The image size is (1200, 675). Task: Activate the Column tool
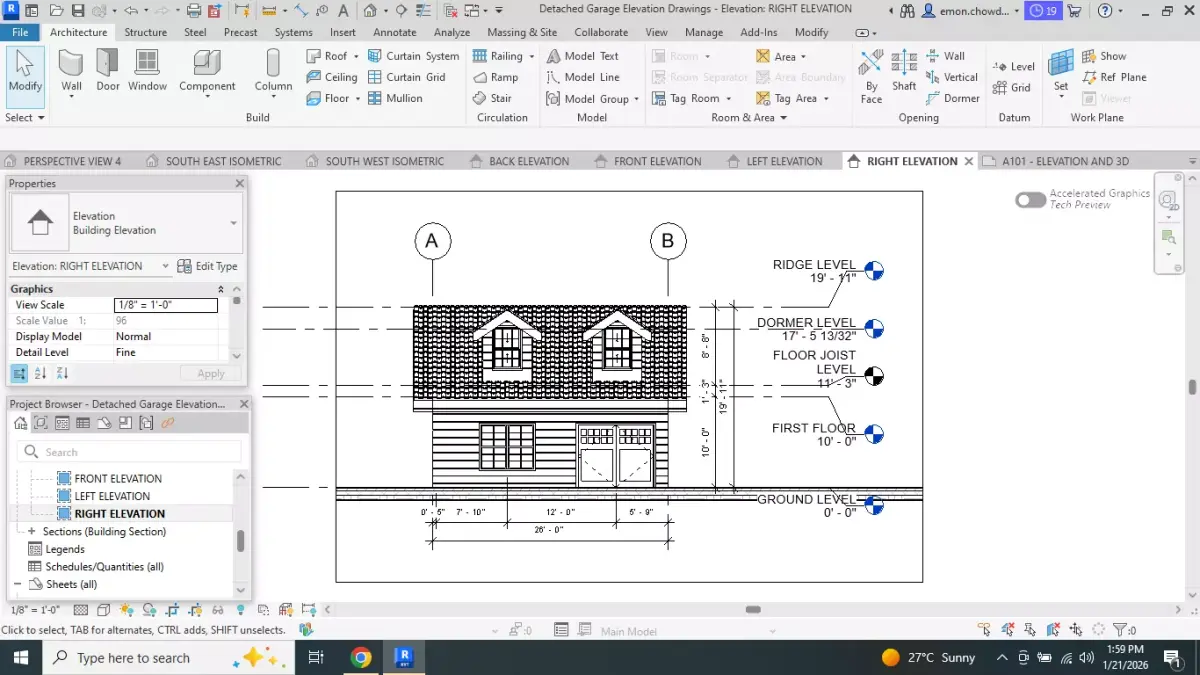coord(273,70)
